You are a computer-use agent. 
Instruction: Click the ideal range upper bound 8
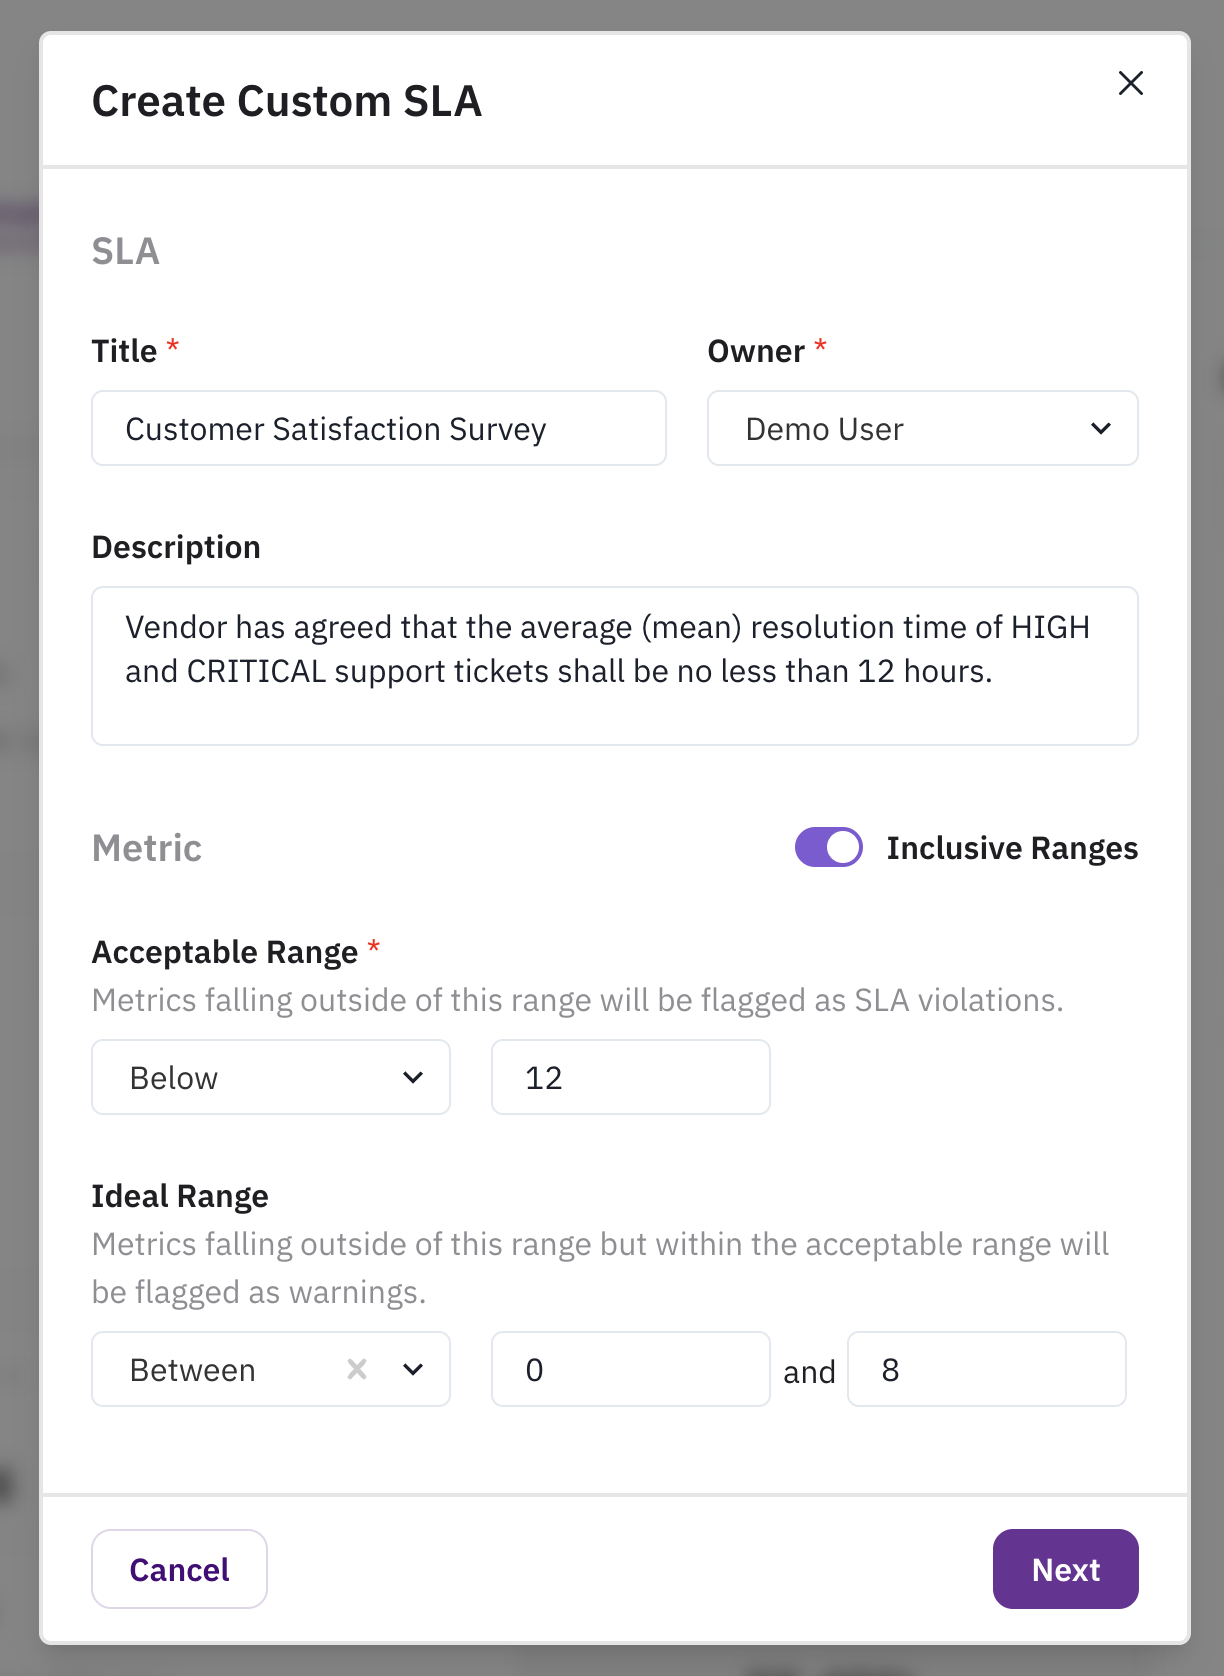click(x=986, y=1369)
